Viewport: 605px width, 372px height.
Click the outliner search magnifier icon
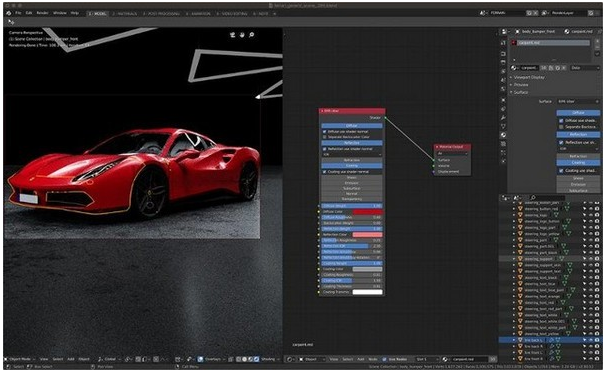coord(533,198)
